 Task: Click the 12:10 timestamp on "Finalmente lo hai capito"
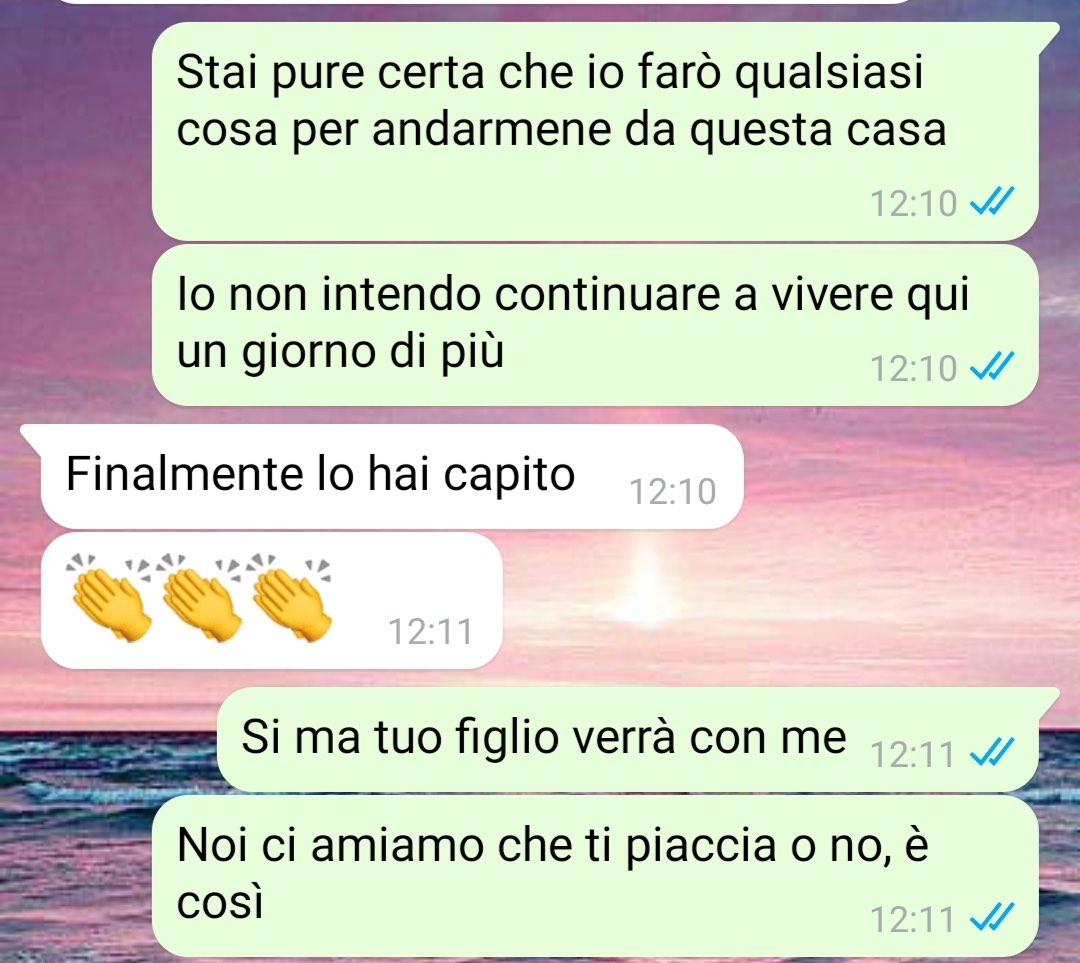pyautogui.click(x=673, y=491)
